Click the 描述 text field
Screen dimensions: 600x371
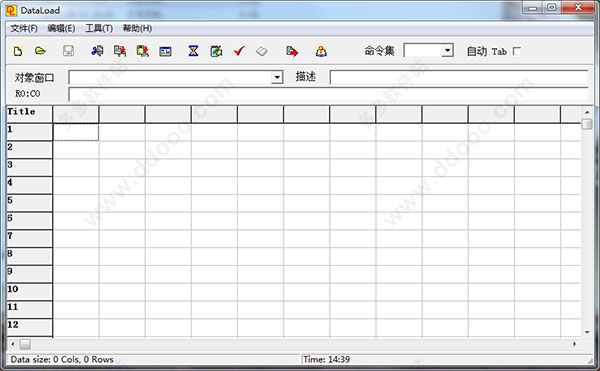459,77
